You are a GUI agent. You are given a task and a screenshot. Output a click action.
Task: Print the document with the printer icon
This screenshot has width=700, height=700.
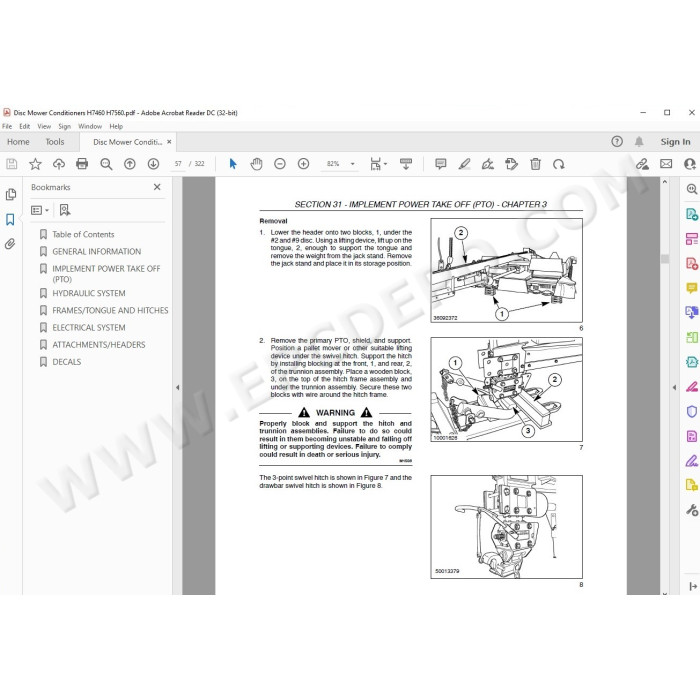coord(82,164)
